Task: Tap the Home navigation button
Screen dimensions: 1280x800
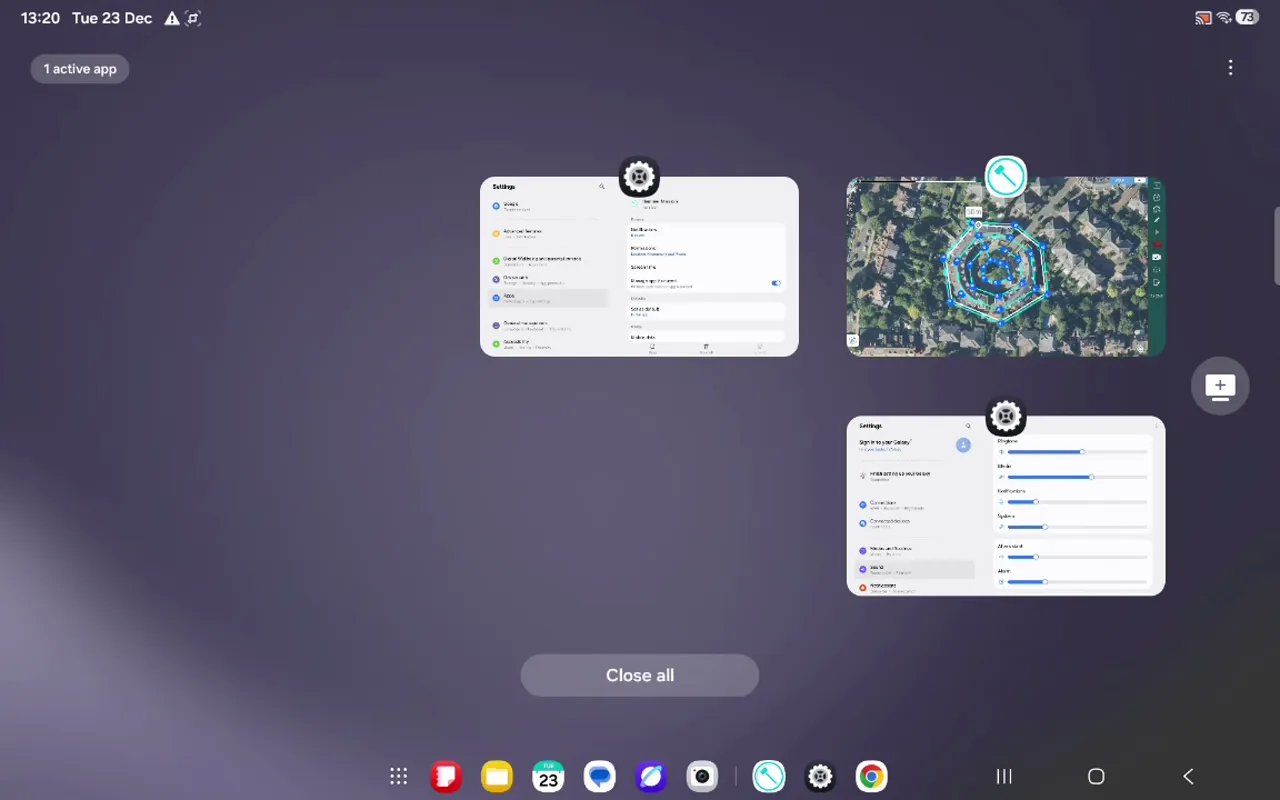Action: [1096, 776]
